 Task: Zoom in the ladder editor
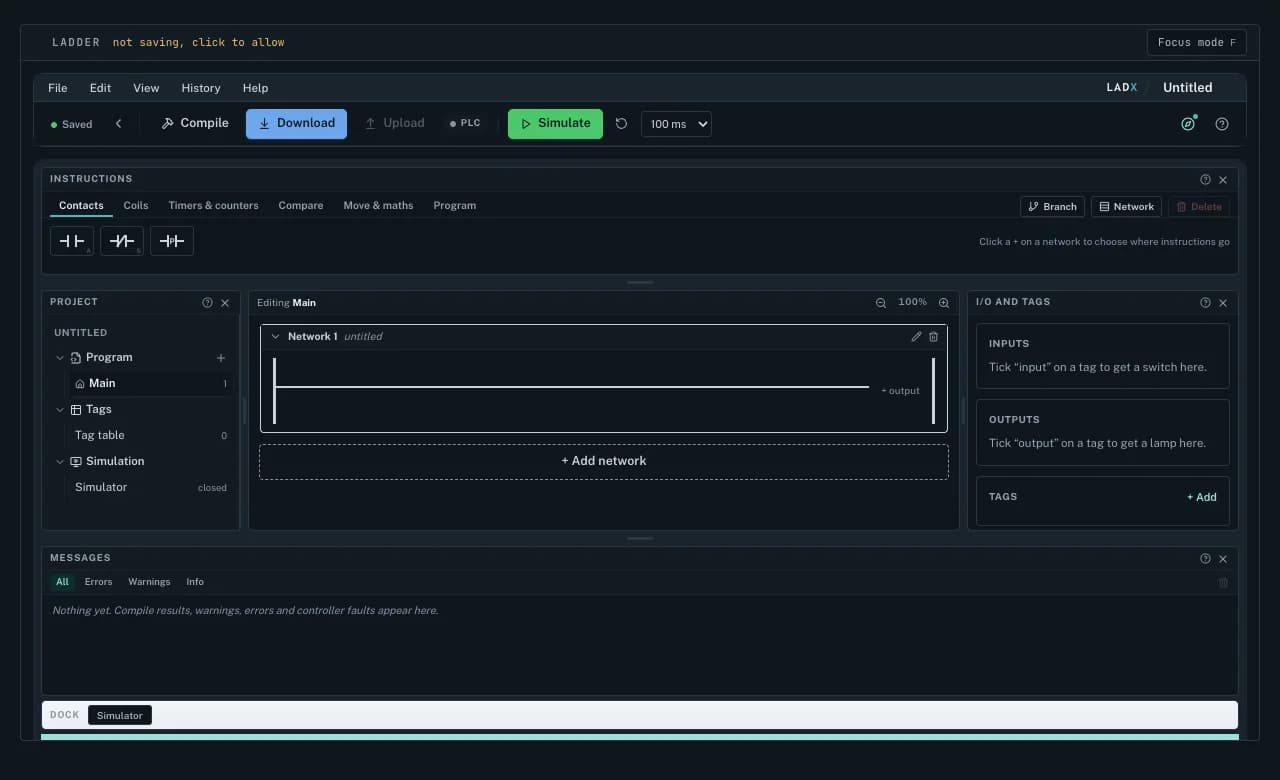[x=944, y=303]
